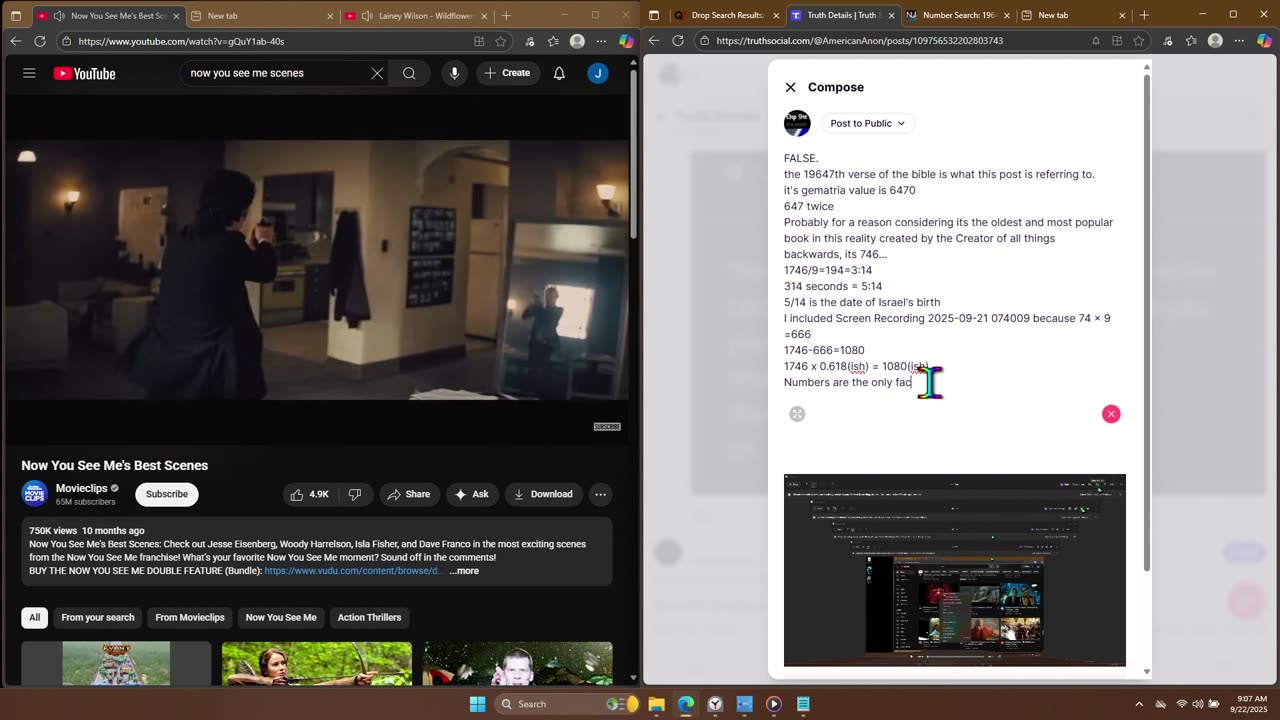Open the Truth Social user avatar in Compose

[797, 123]
